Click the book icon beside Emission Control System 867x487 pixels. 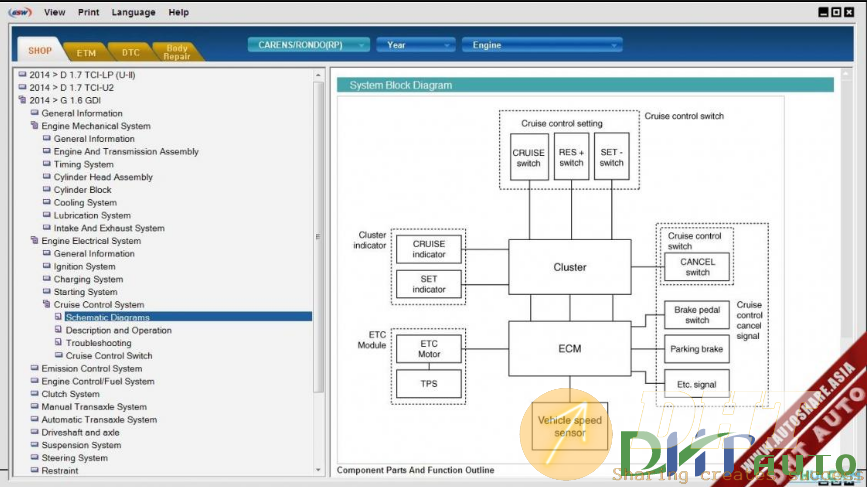tap(34, 369)
